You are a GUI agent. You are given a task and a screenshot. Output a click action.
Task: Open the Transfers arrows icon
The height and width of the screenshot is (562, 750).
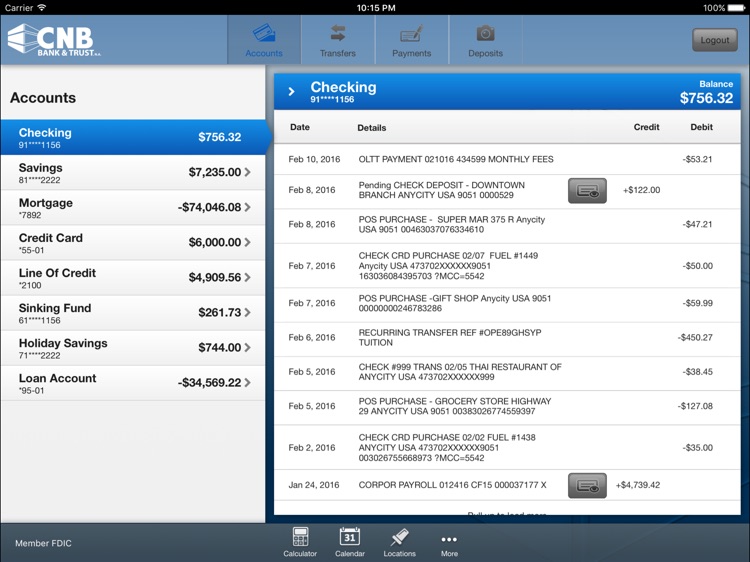tap(338, 33)
